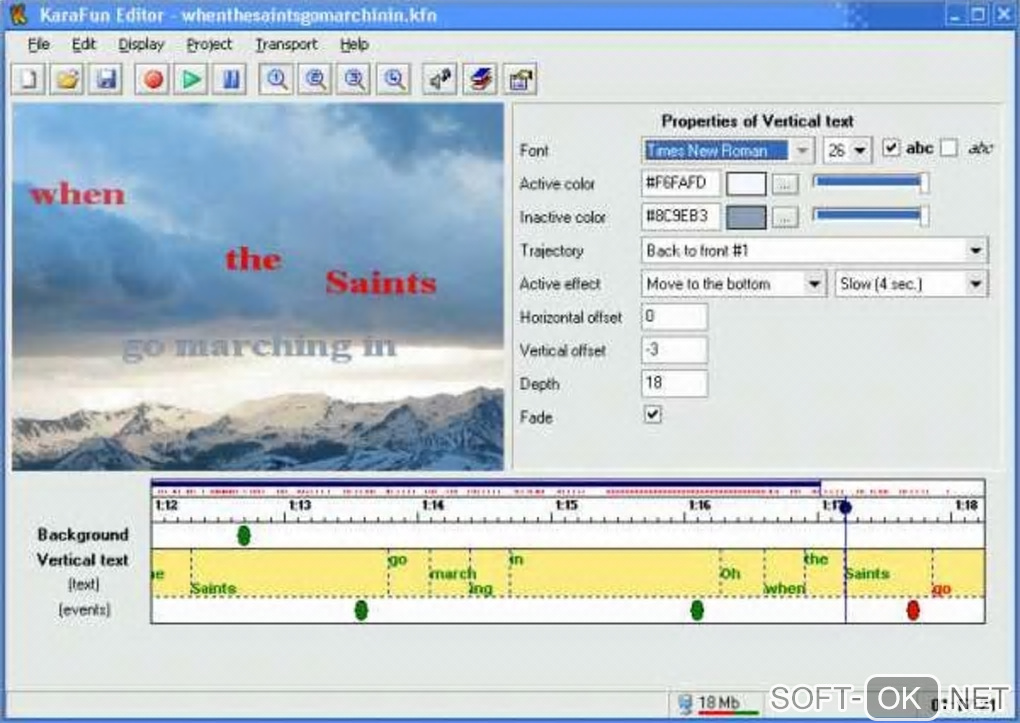Select the Vertical text track label
This screenshot has height=723, width=1020.
[x=83, y=560]
